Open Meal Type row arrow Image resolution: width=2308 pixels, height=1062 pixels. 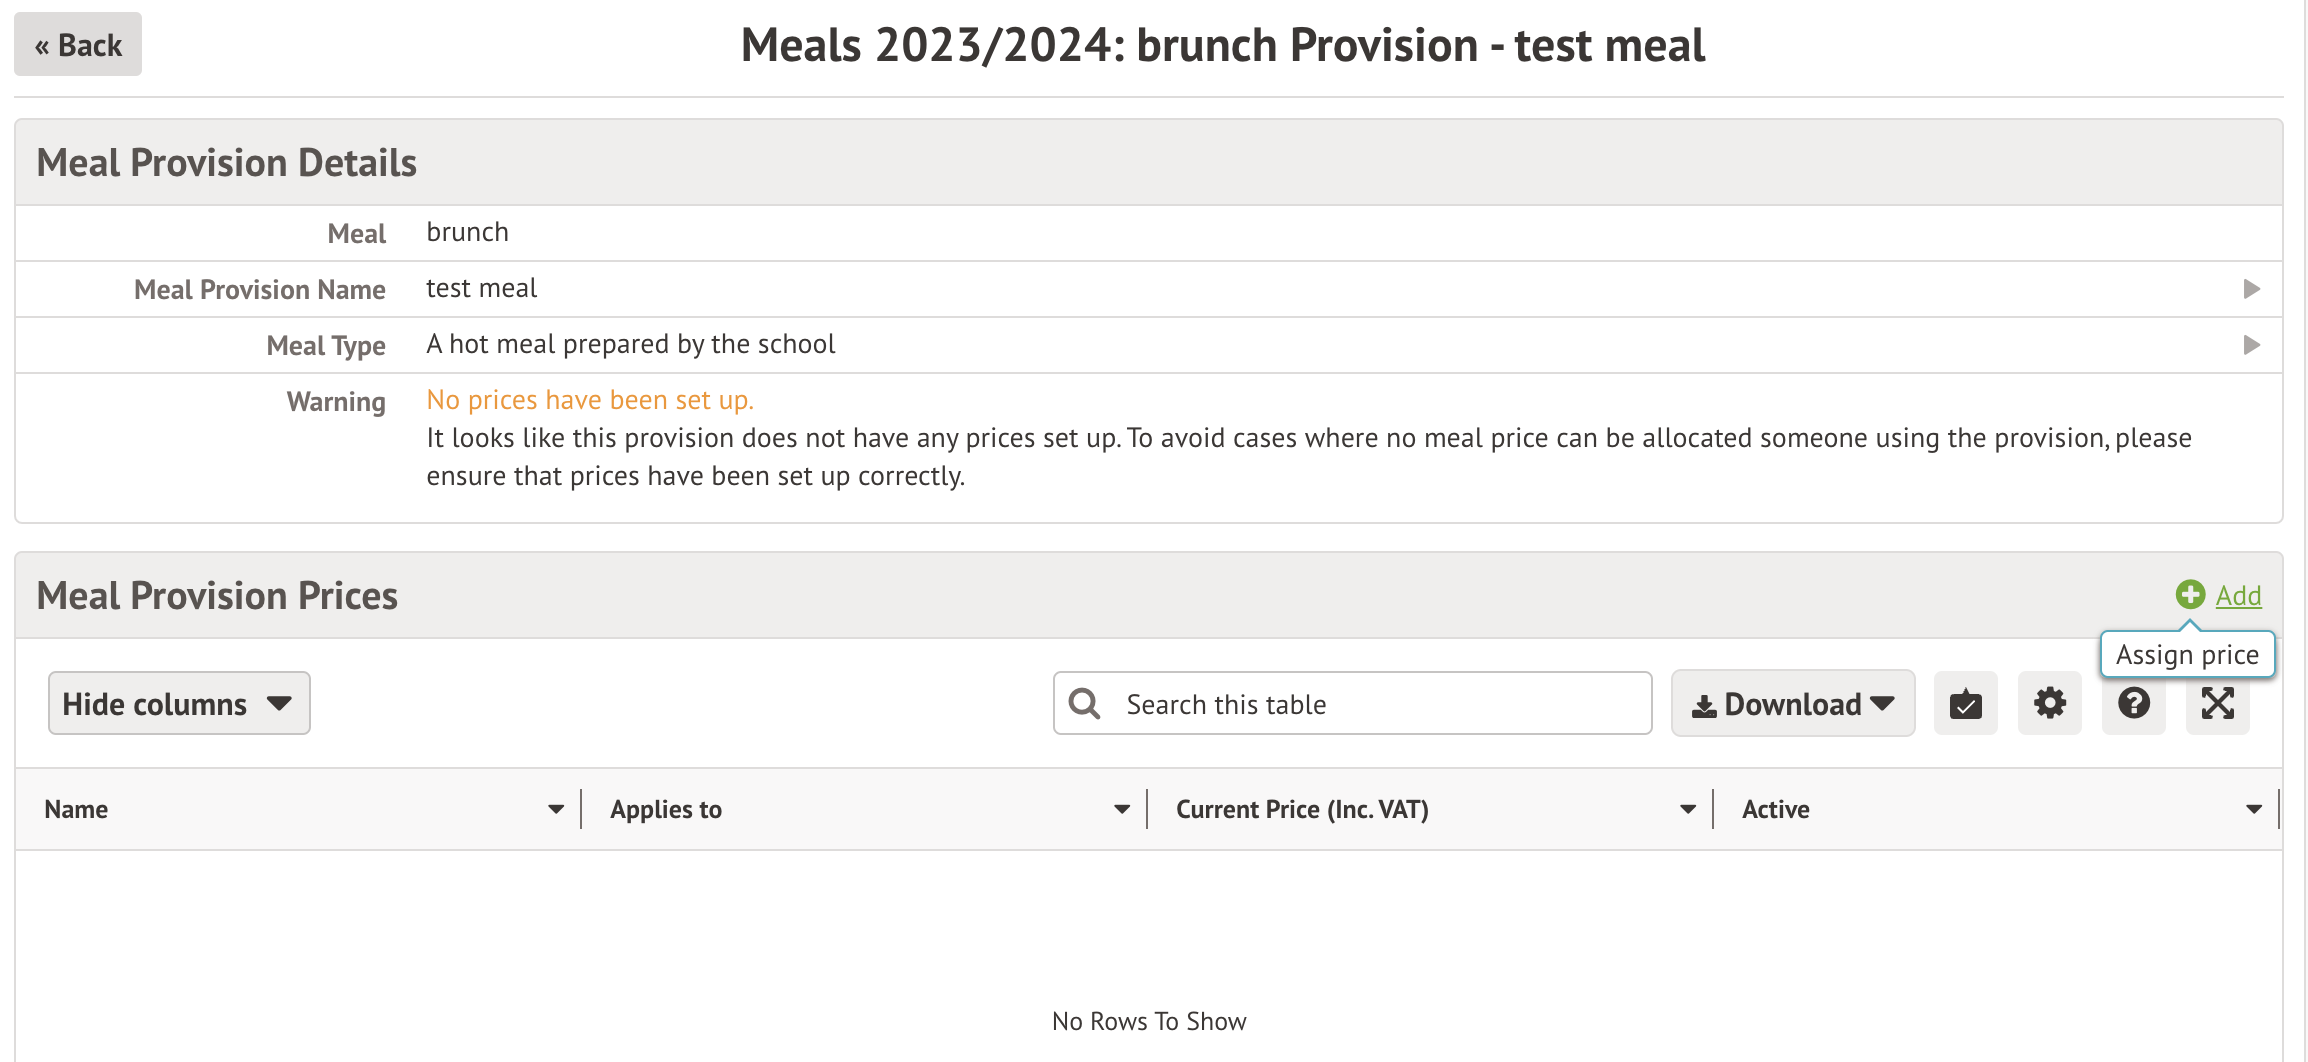pos(2252,345)
